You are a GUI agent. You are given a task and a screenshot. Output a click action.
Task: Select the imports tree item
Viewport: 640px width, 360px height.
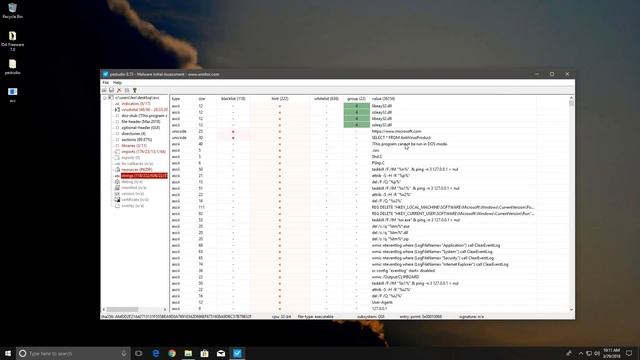(x=144, y=152)
